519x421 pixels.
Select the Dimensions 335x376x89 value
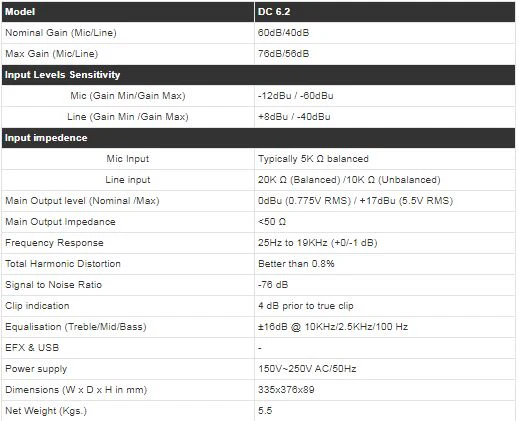286,390
